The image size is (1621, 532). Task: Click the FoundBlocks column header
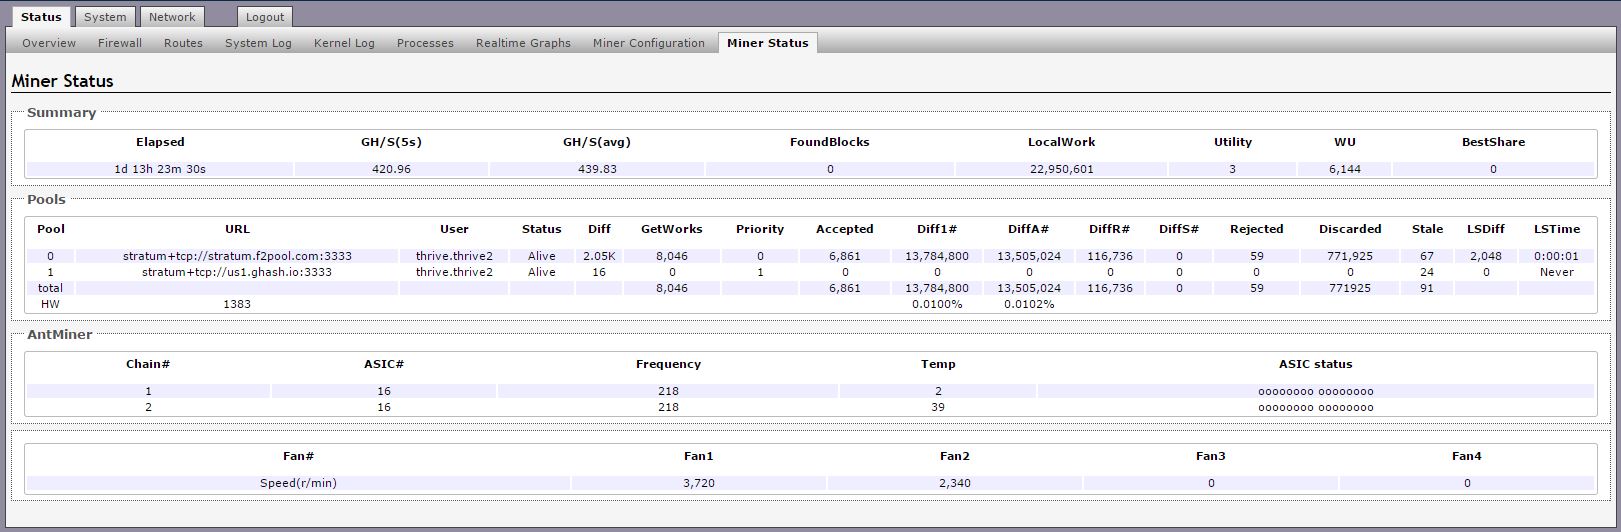tap(830, 142)
